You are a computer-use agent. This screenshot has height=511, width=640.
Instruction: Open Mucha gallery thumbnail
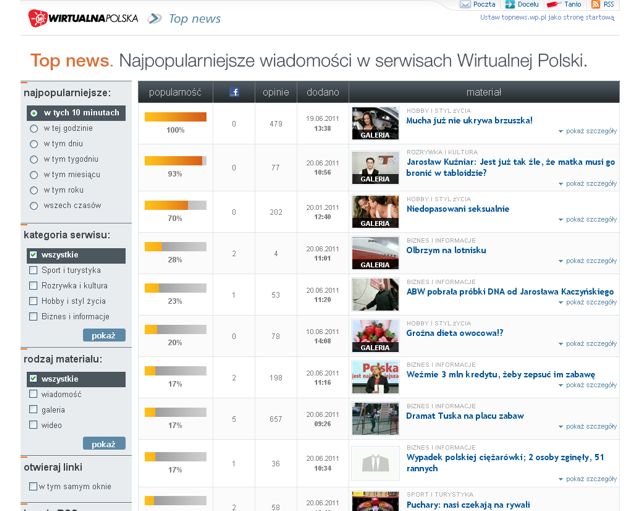tap(375, 123)
